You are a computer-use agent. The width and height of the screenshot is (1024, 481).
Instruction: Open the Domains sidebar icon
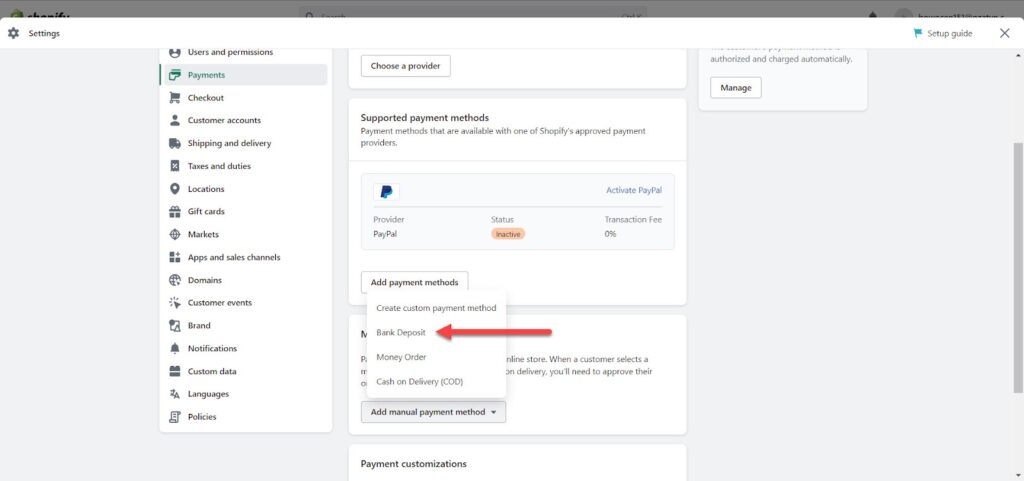(x=174, y=280)
